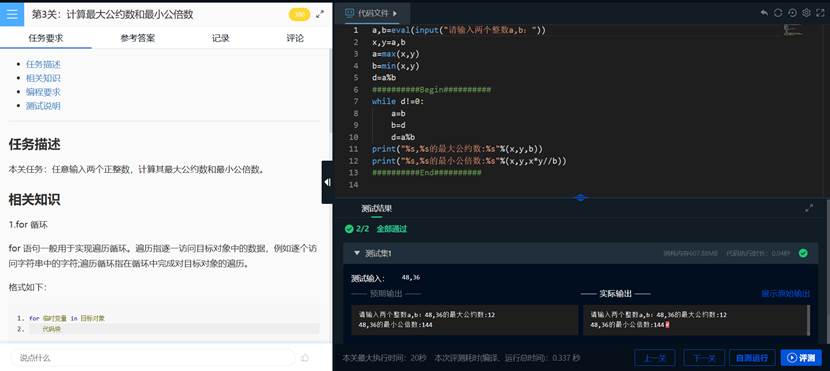Click the undo arrow icon in editor toolbar
Screen dimensions: 830x371
[764, 13]
